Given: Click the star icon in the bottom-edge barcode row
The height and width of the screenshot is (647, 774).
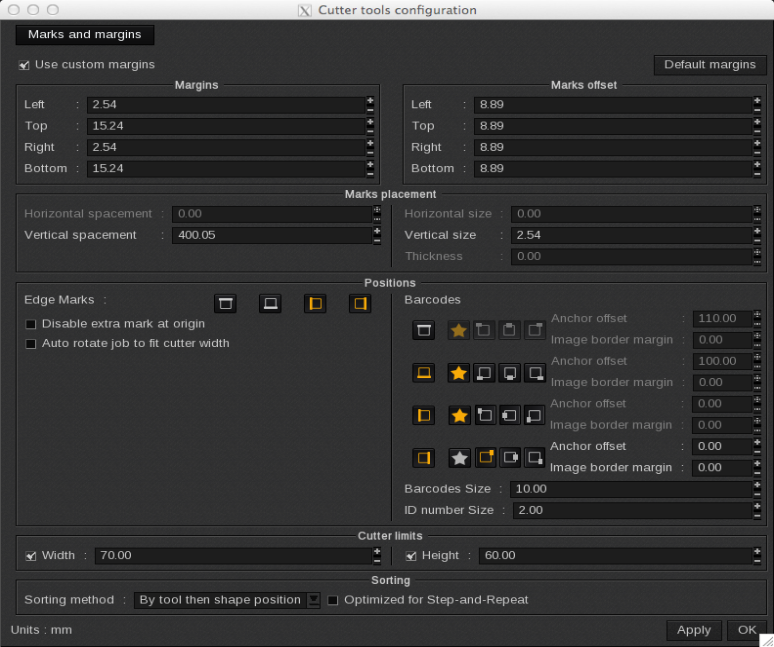Looking at the screenshot, I should [x=459, y=373].
